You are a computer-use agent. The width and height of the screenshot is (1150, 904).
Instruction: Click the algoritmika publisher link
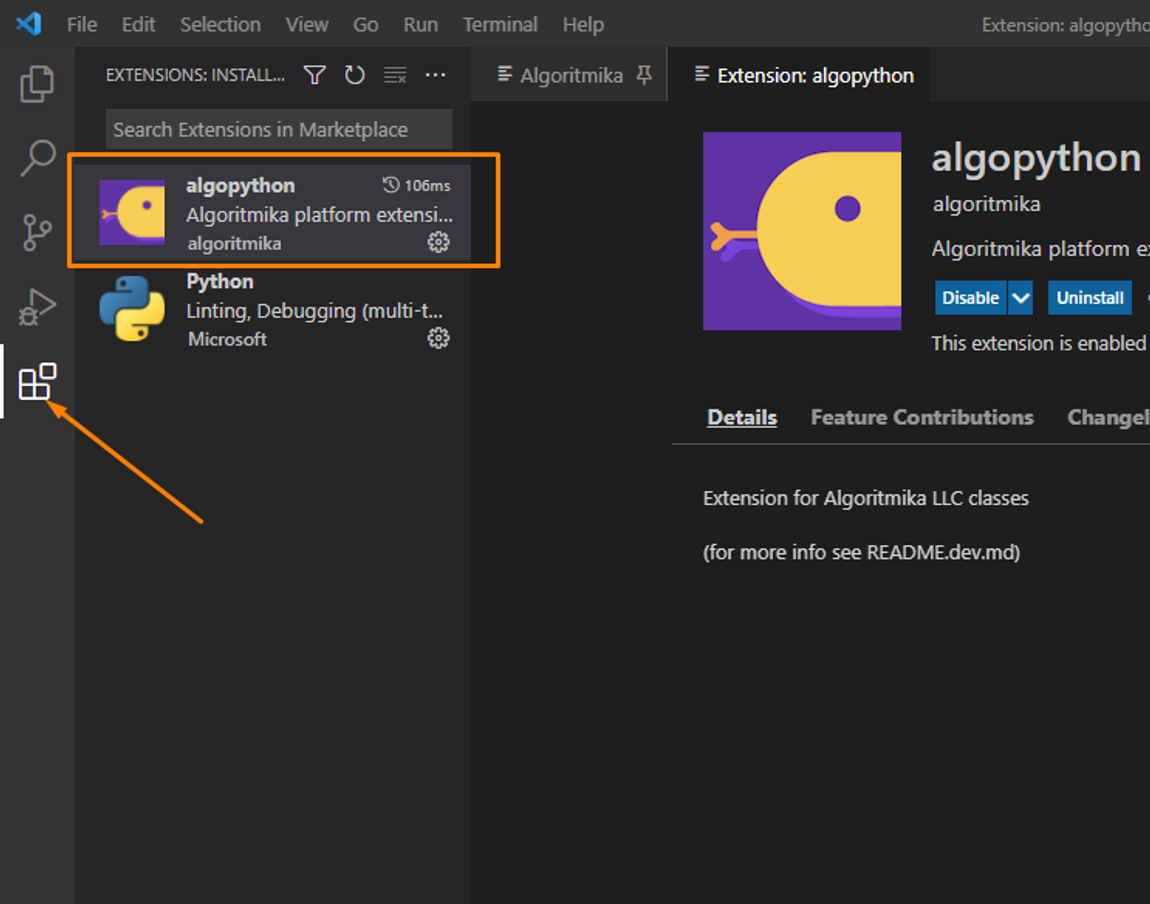tap(986, 204)
